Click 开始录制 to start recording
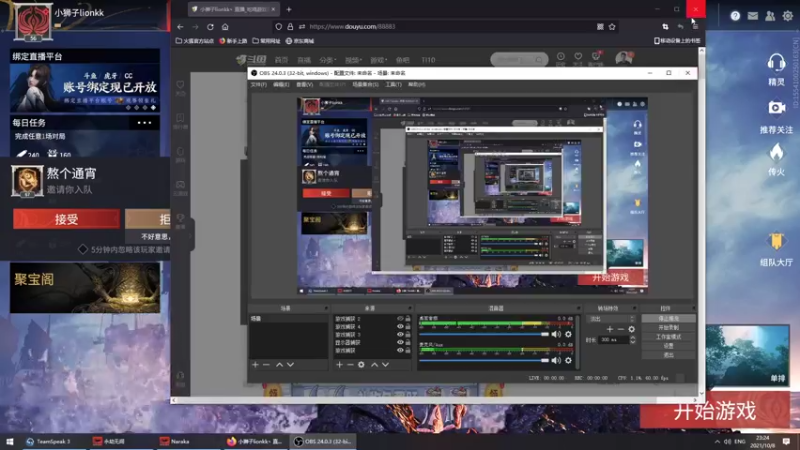The height and width of the screenshot is (450, 800). tap(668, 328)
